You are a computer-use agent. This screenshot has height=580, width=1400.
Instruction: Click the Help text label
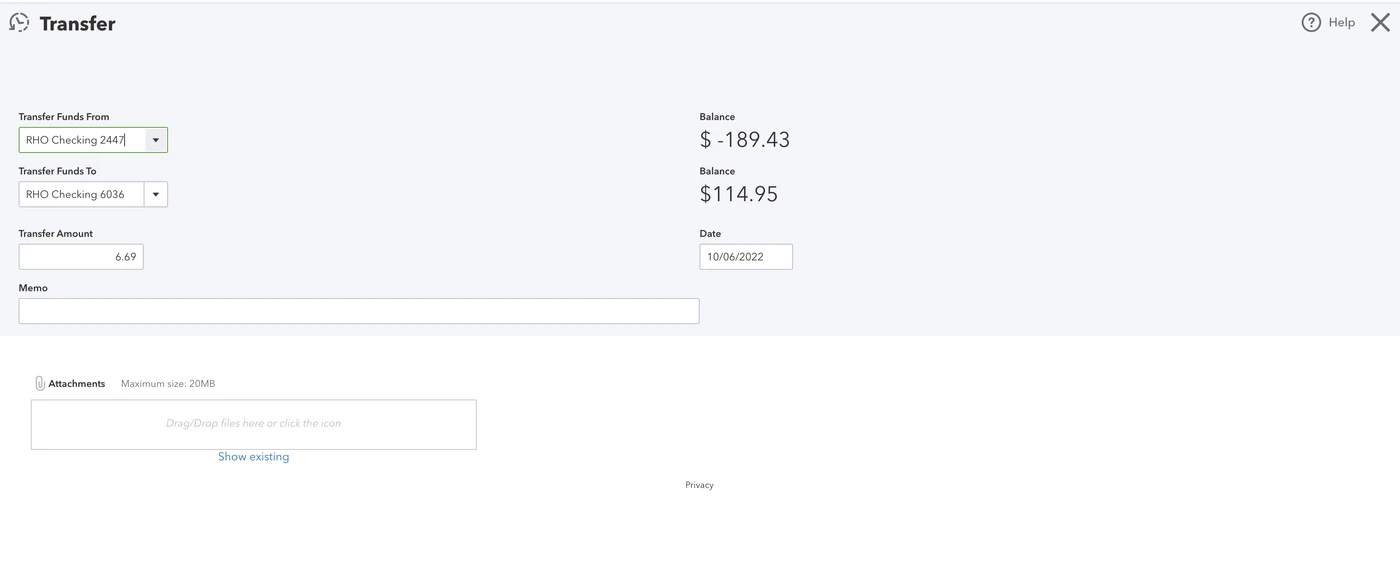1342,22
